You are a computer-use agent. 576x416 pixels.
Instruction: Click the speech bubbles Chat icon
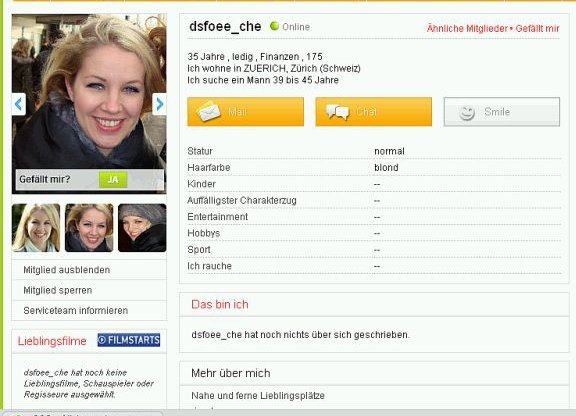pyautogui.click(x=337, y=112)
